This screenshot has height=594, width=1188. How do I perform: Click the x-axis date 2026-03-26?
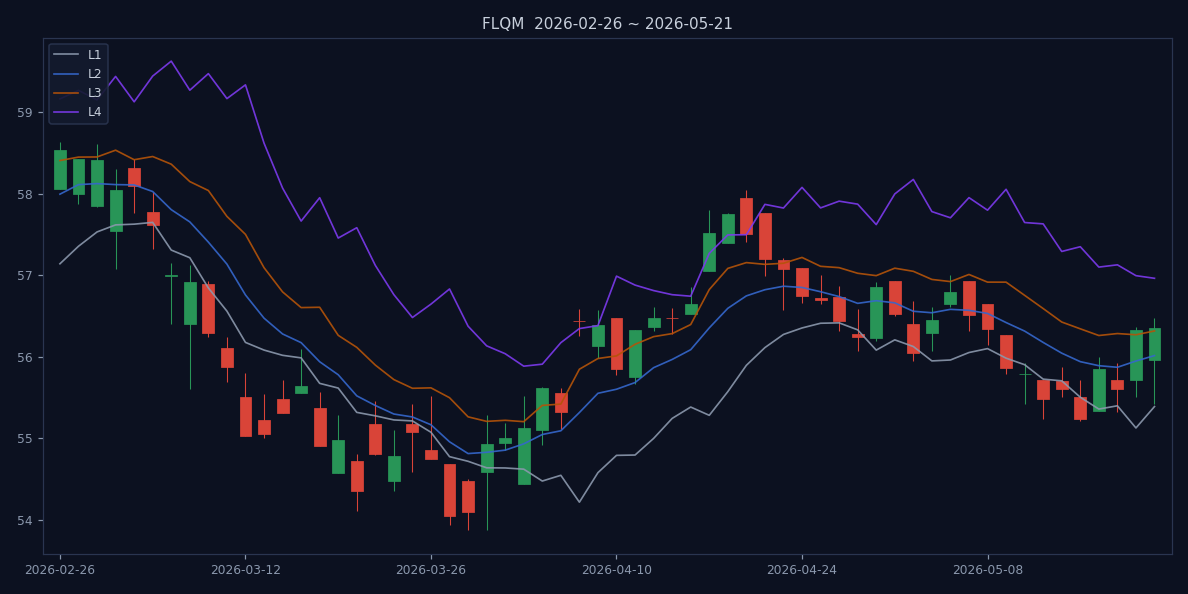[431, 570]
